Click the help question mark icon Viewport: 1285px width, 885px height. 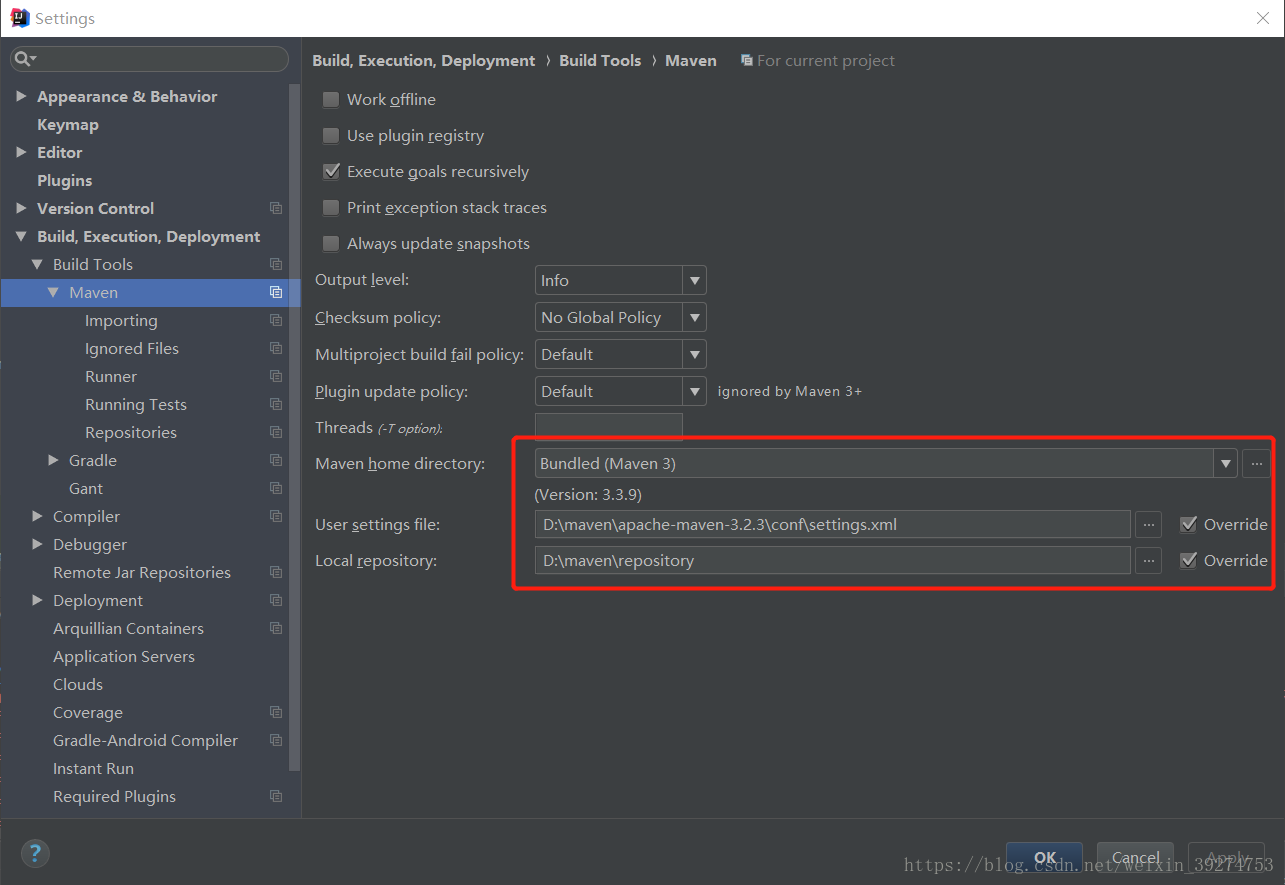[35, 853]
